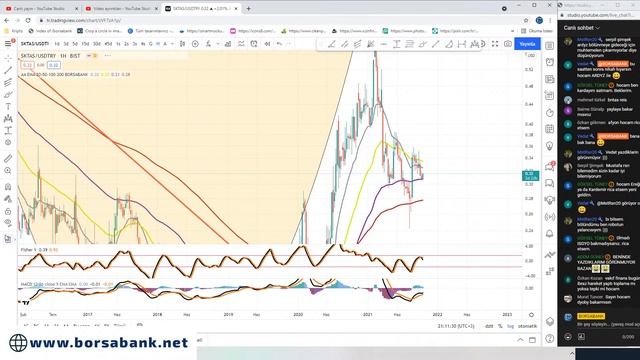Open the watchlist panel icon in right sidebar
This screenshot has height=360, width=640.
point(550,46)
